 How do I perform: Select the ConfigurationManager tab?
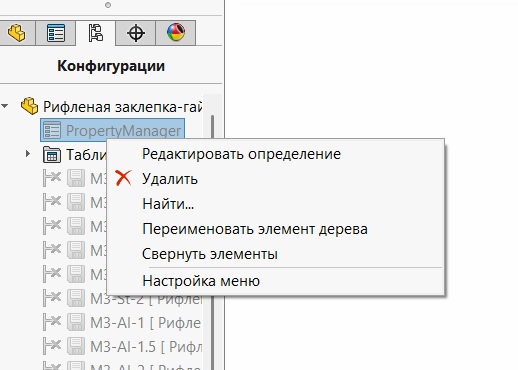pyautogui.click(x=96, y=33)
